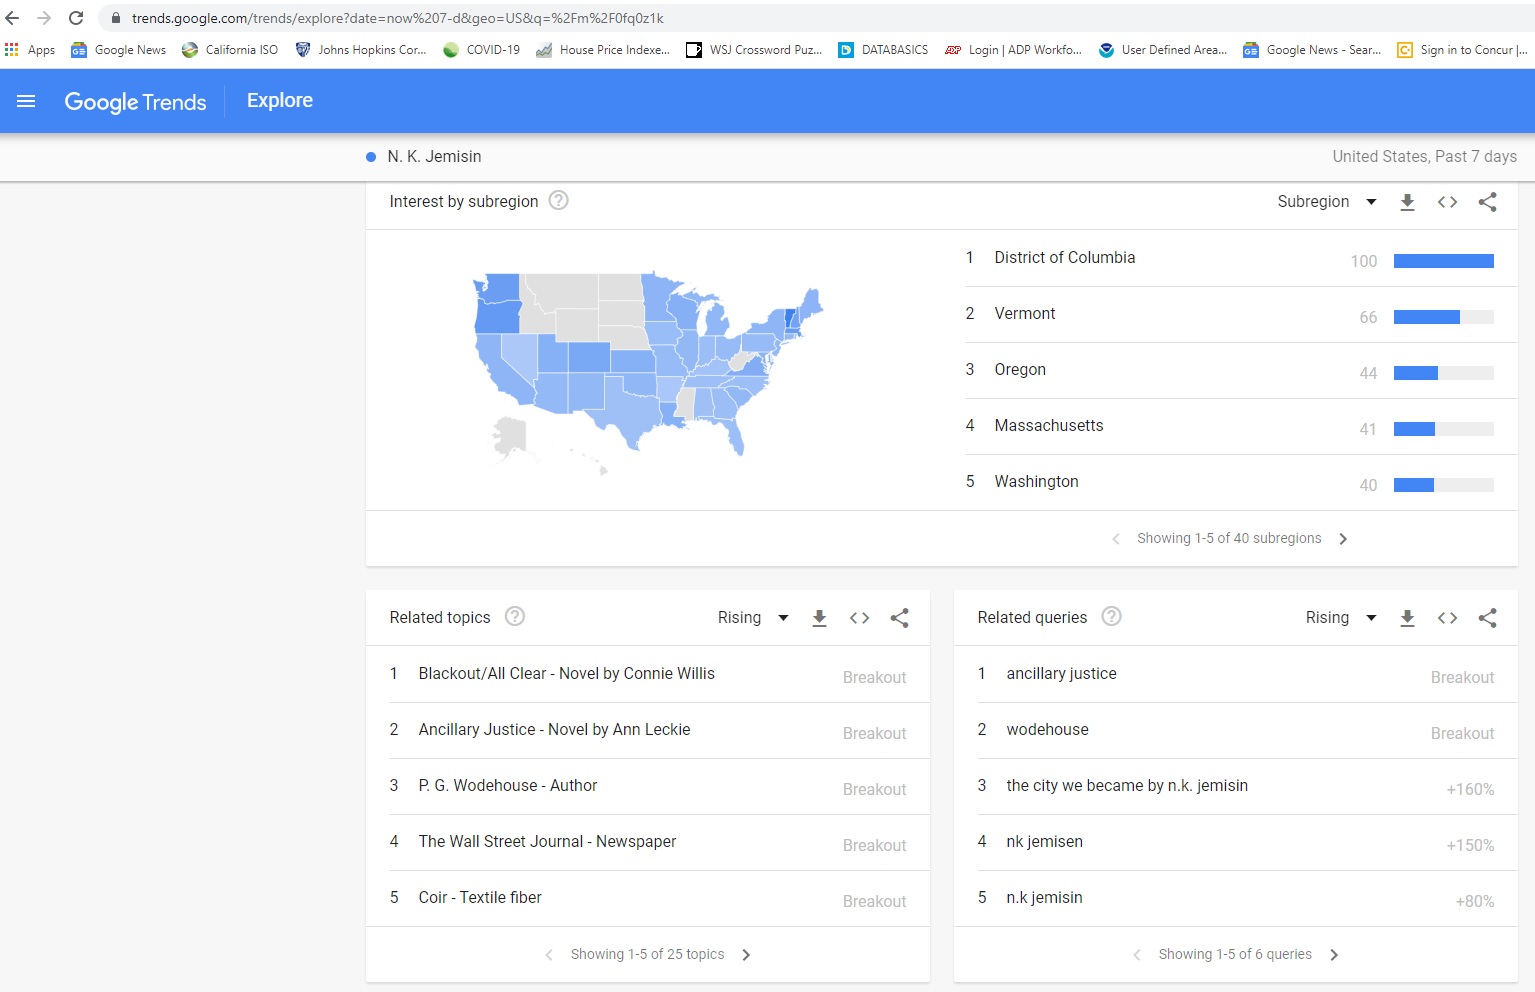Select the Oregon subregion row

point(1241,371)
